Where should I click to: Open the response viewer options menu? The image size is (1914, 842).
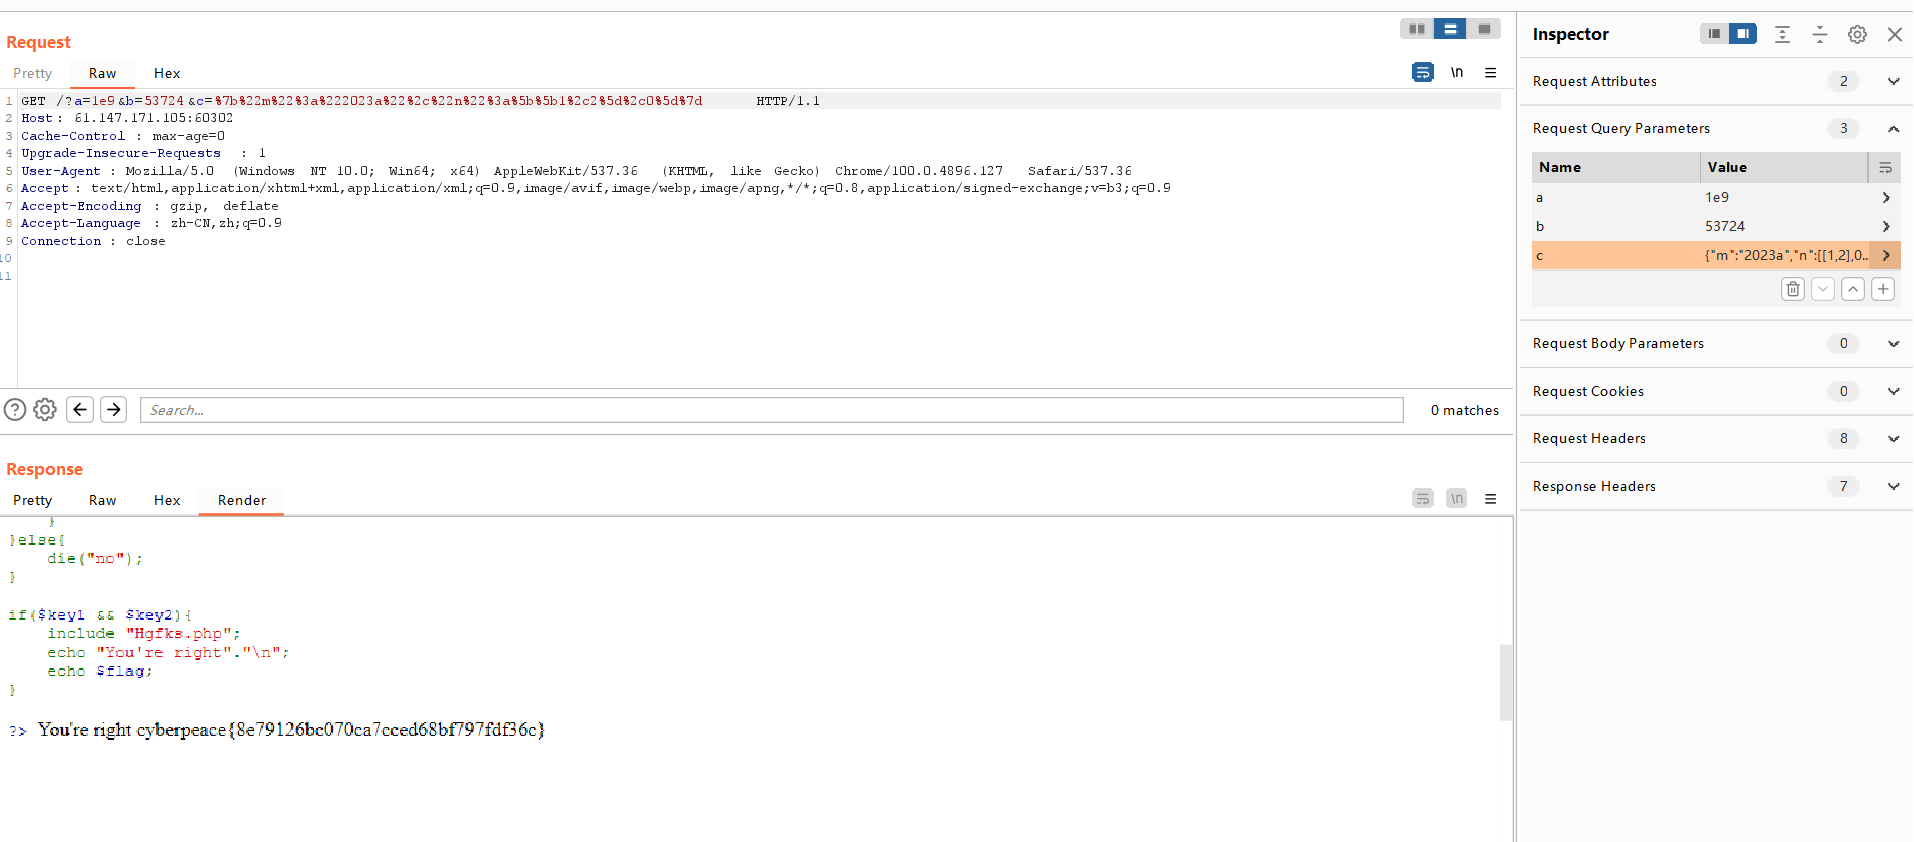1490,499
